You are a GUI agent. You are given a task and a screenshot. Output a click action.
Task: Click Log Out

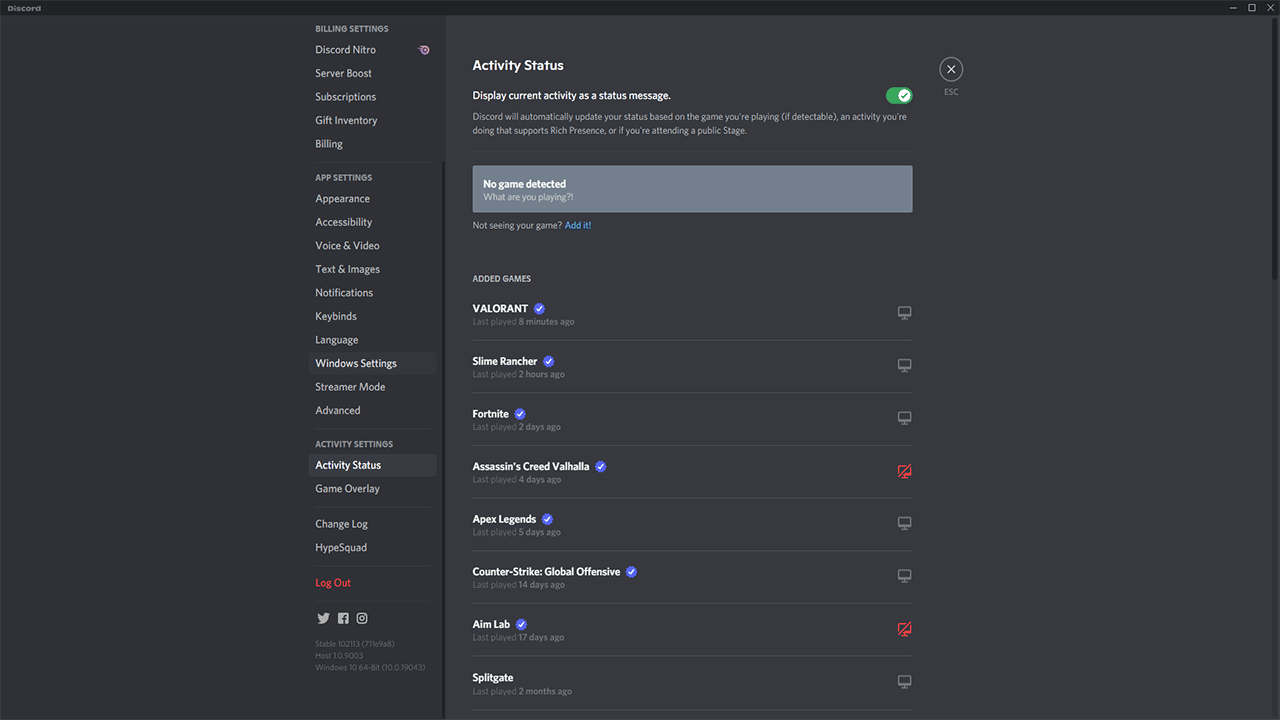pos(372,583)
